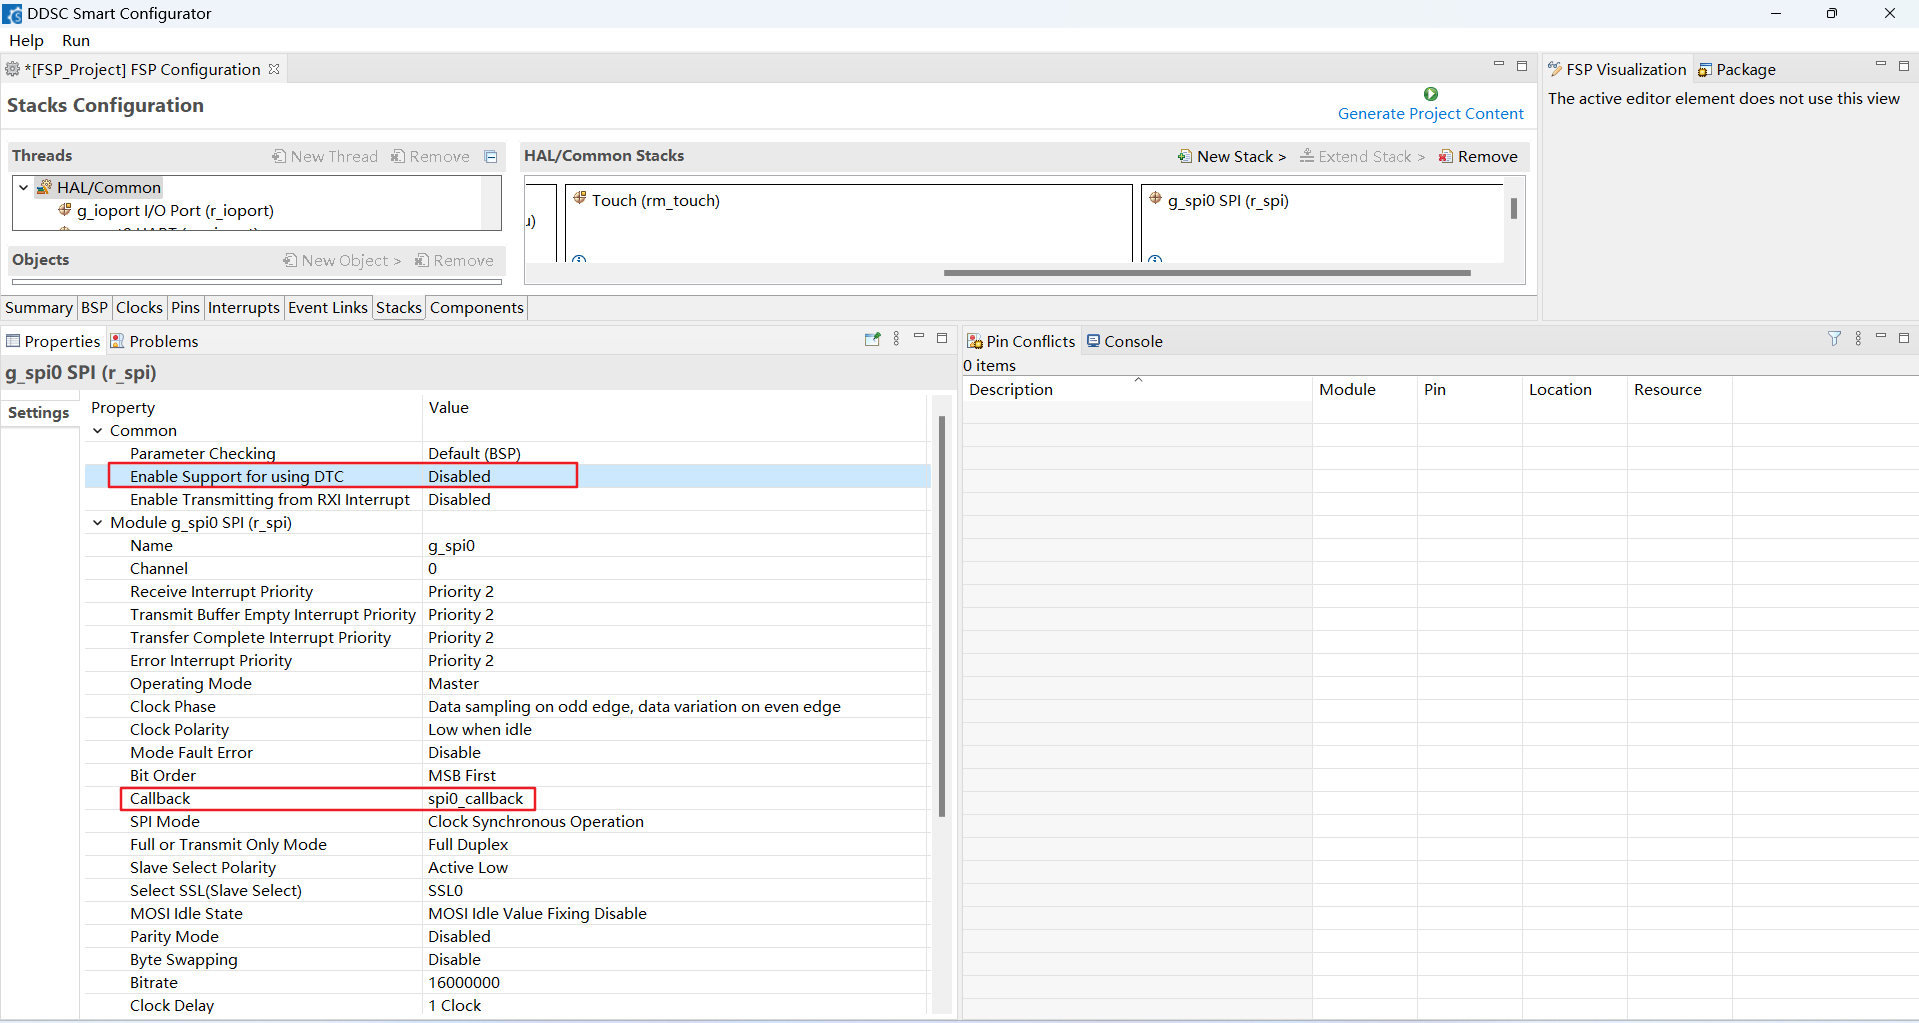This screenshot has height=1023, width=1919.
Task: Maximize the FSP Visualization pane
Action: [x=1904, y=65]
